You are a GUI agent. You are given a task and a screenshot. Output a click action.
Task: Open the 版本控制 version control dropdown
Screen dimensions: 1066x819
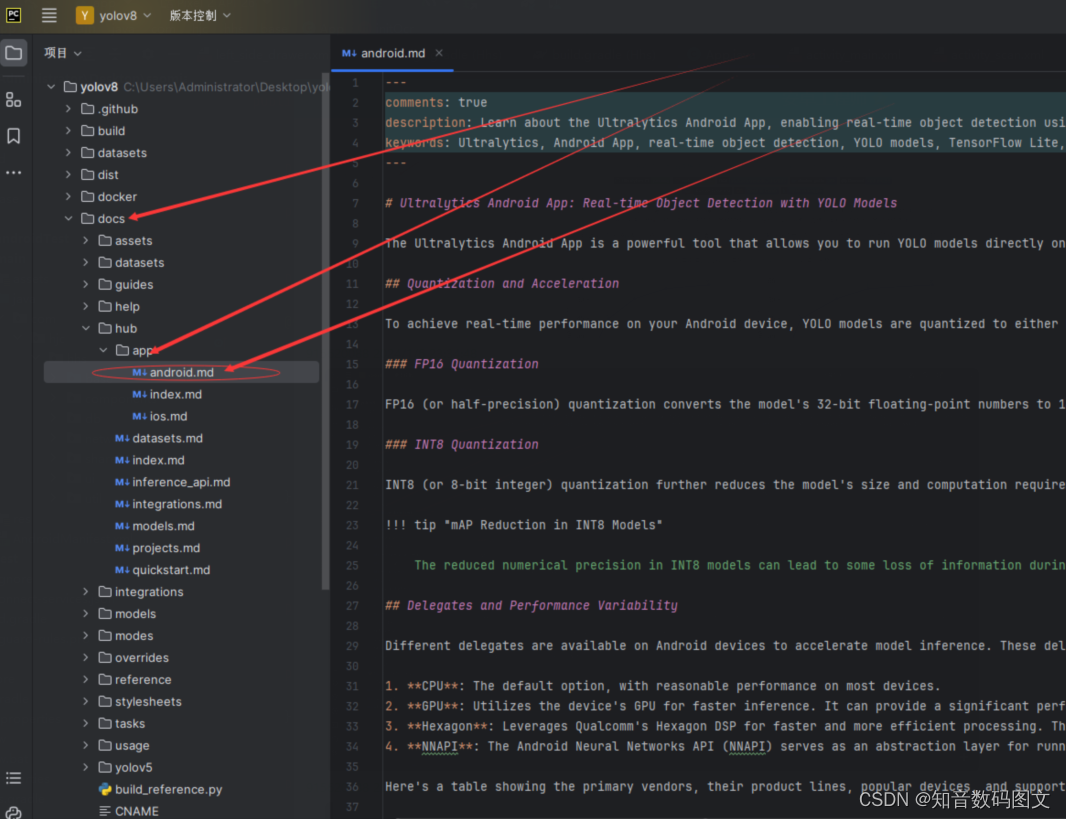[200, 15]
